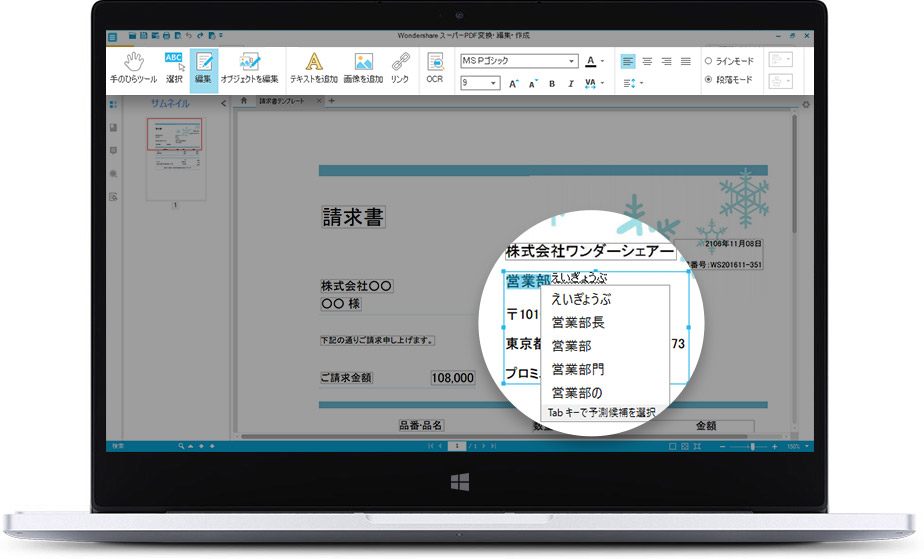Image resolution: width=924 pixels, height=559 pixels.
Task: Click the 請求書 heading text box
Action: [353, 217]
